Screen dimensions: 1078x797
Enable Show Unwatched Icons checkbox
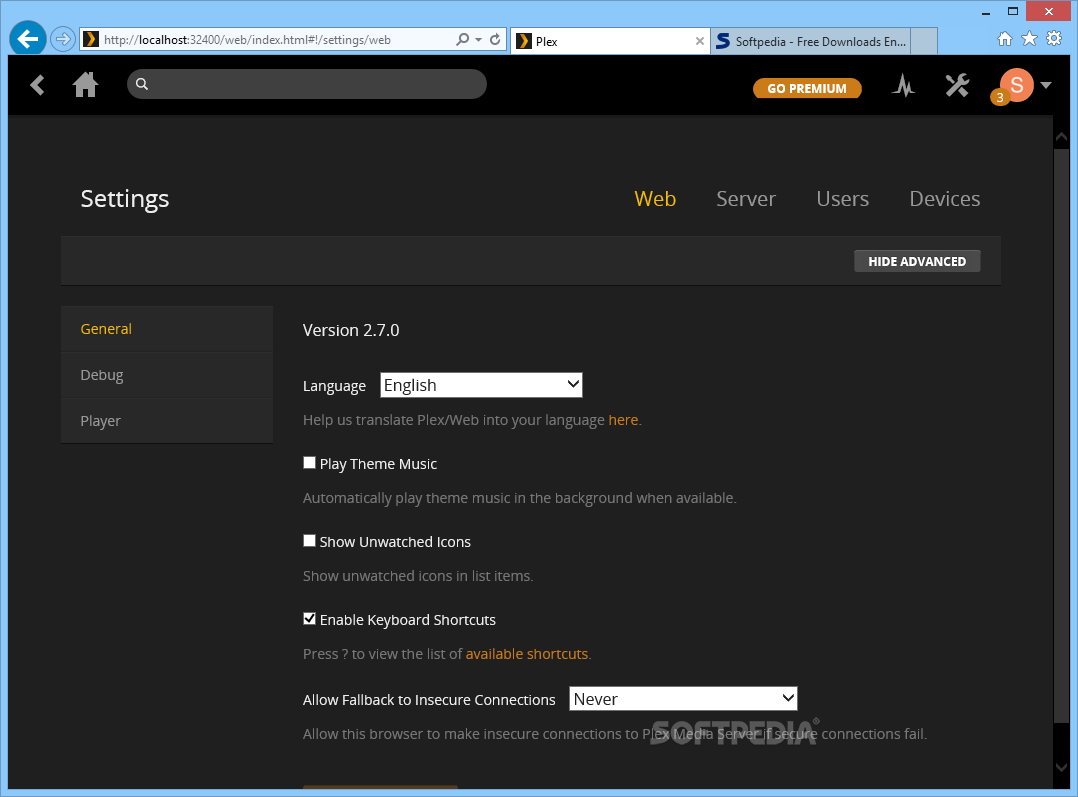click(309, 541)
